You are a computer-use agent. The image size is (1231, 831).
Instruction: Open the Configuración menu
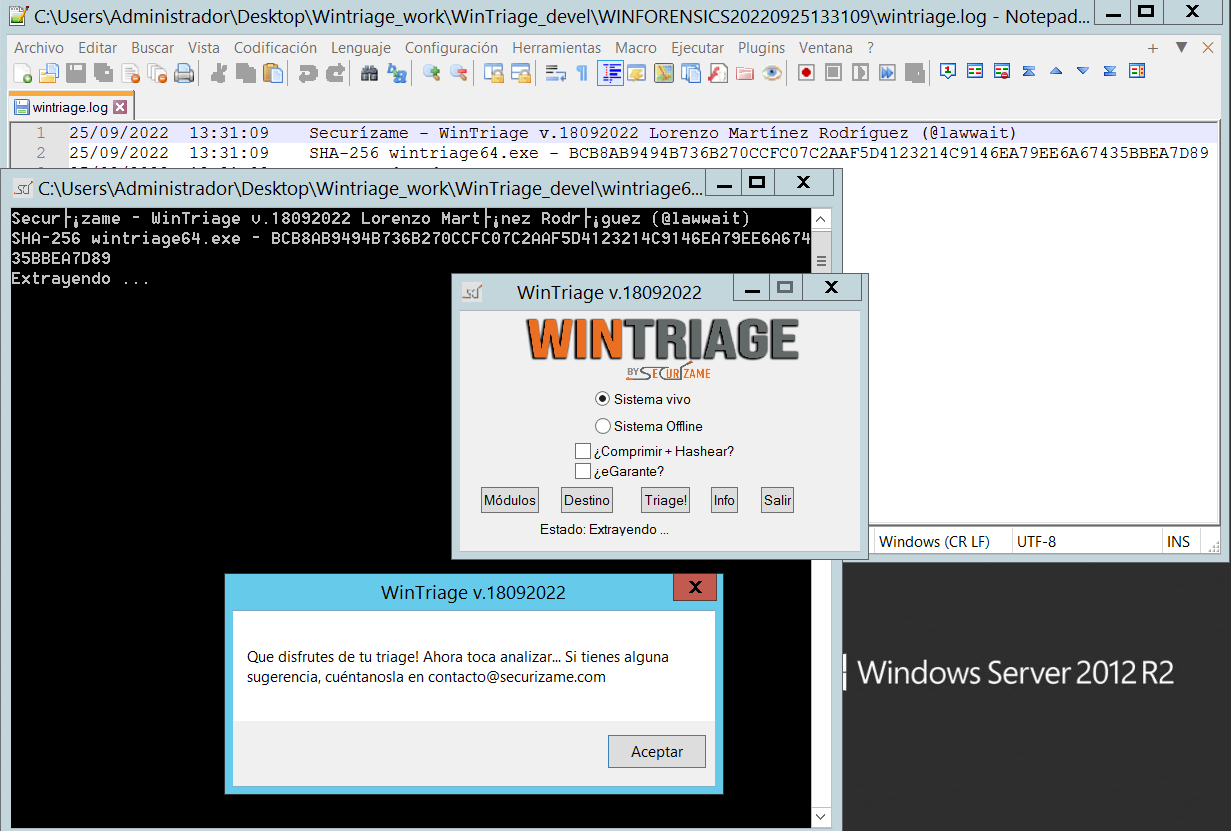[451, 48]
